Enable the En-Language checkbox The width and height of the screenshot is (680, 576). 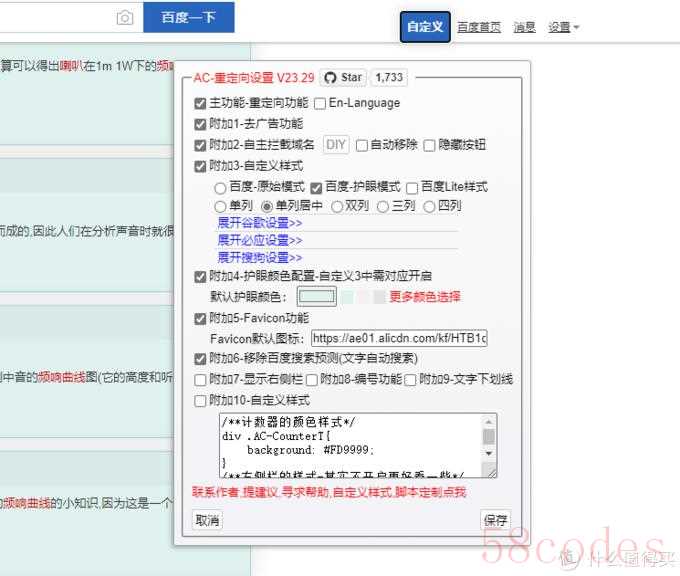click(x=320, y=104)
